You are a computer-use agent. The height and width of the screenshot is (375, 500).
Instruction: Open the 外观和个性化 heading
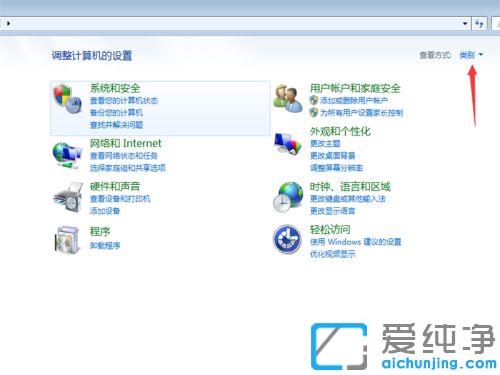click(340, 131)
